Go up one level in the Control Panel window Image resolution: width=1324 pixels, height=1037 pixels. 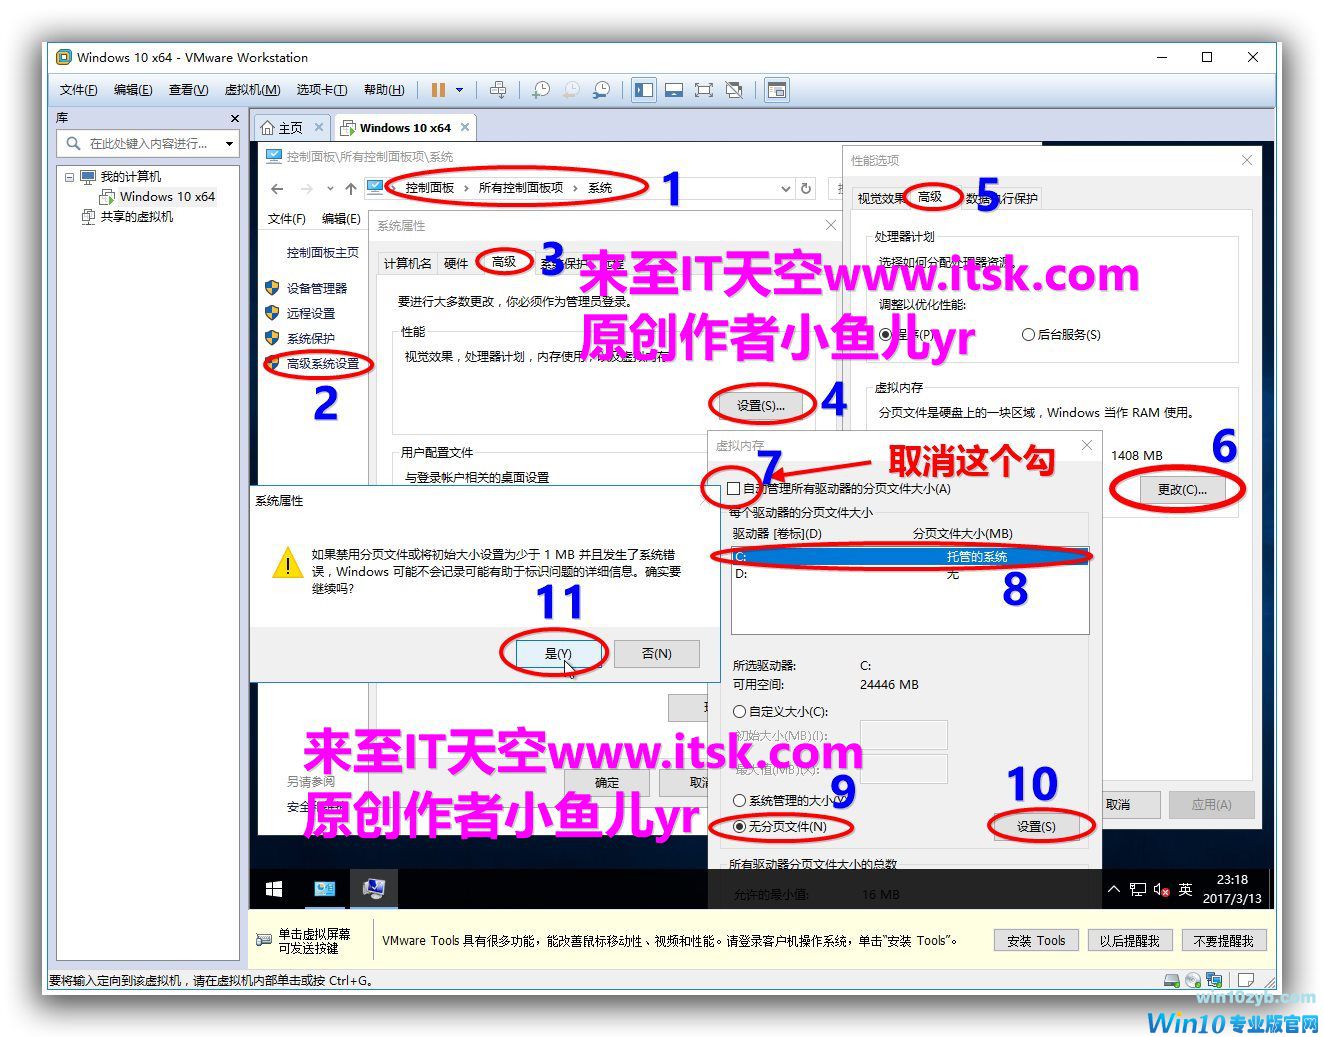pos(350,188)
